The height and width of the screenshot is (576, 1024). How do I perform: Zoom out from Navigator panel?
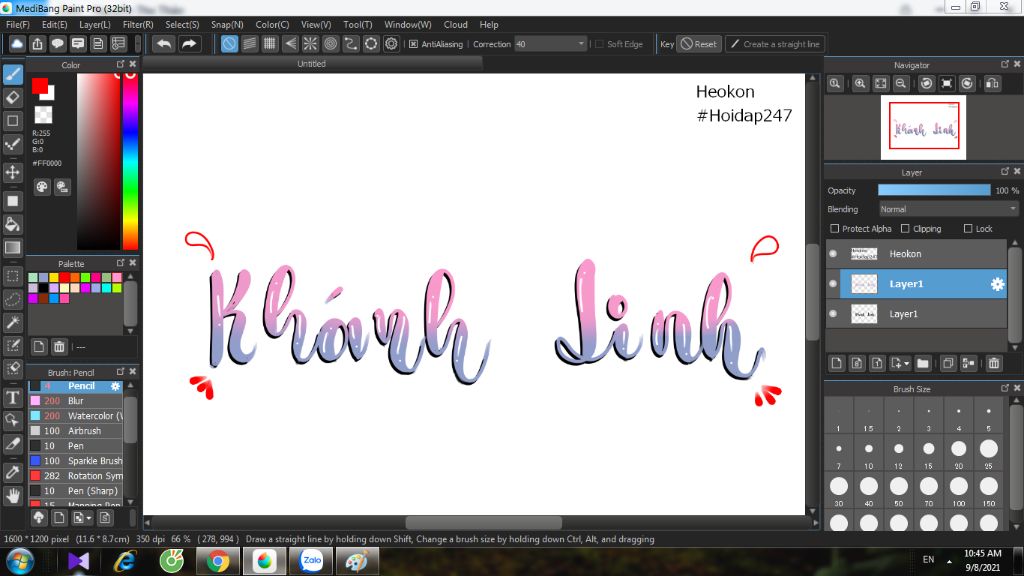click(x=901, y=84)
